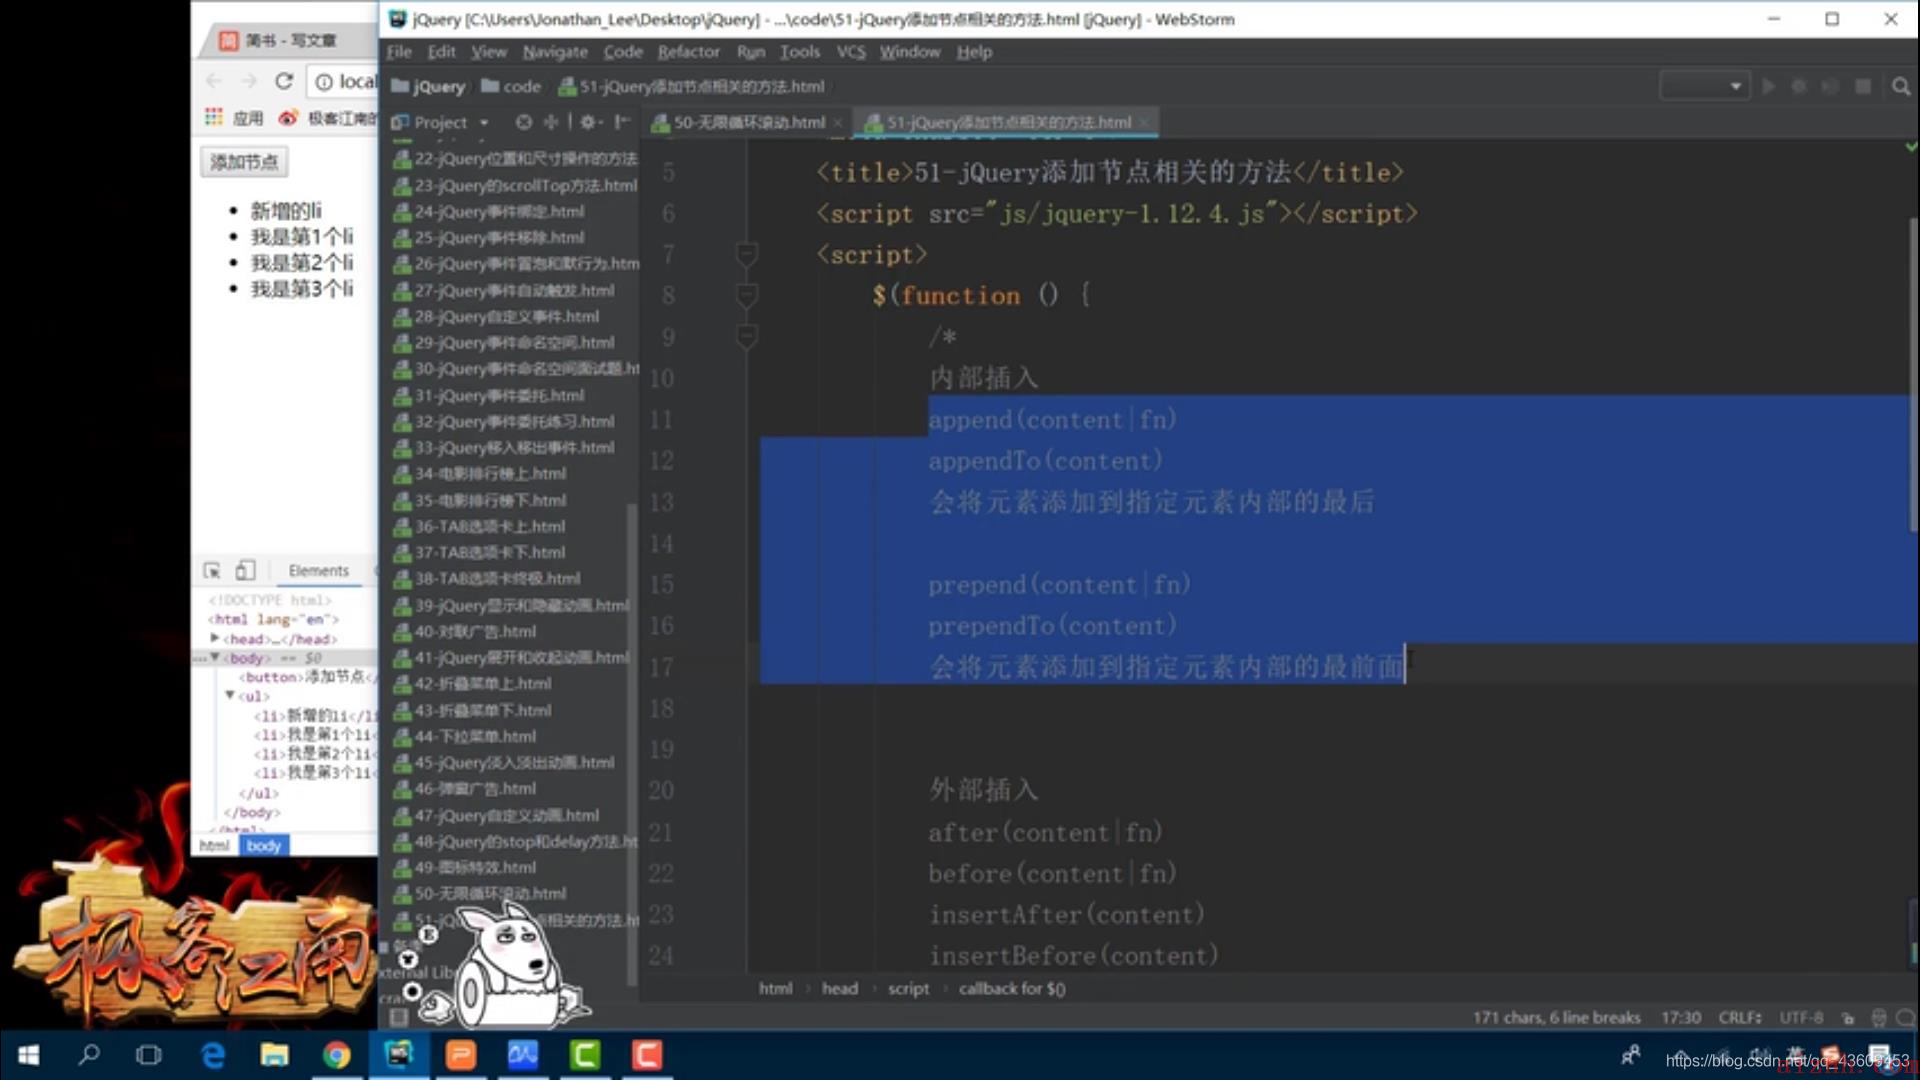Open the Navigate menu

click(x=555, y=51)
